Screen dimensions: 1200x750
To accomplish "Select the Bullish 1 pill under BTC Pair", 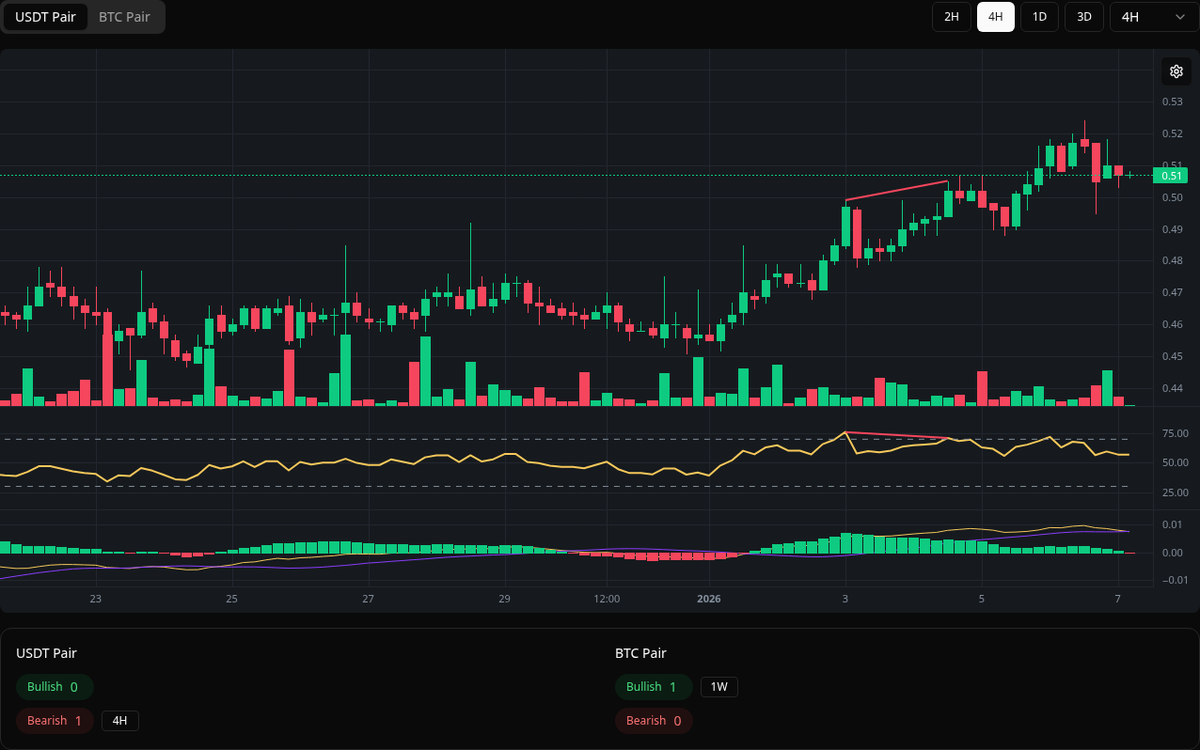I will 653,687.
